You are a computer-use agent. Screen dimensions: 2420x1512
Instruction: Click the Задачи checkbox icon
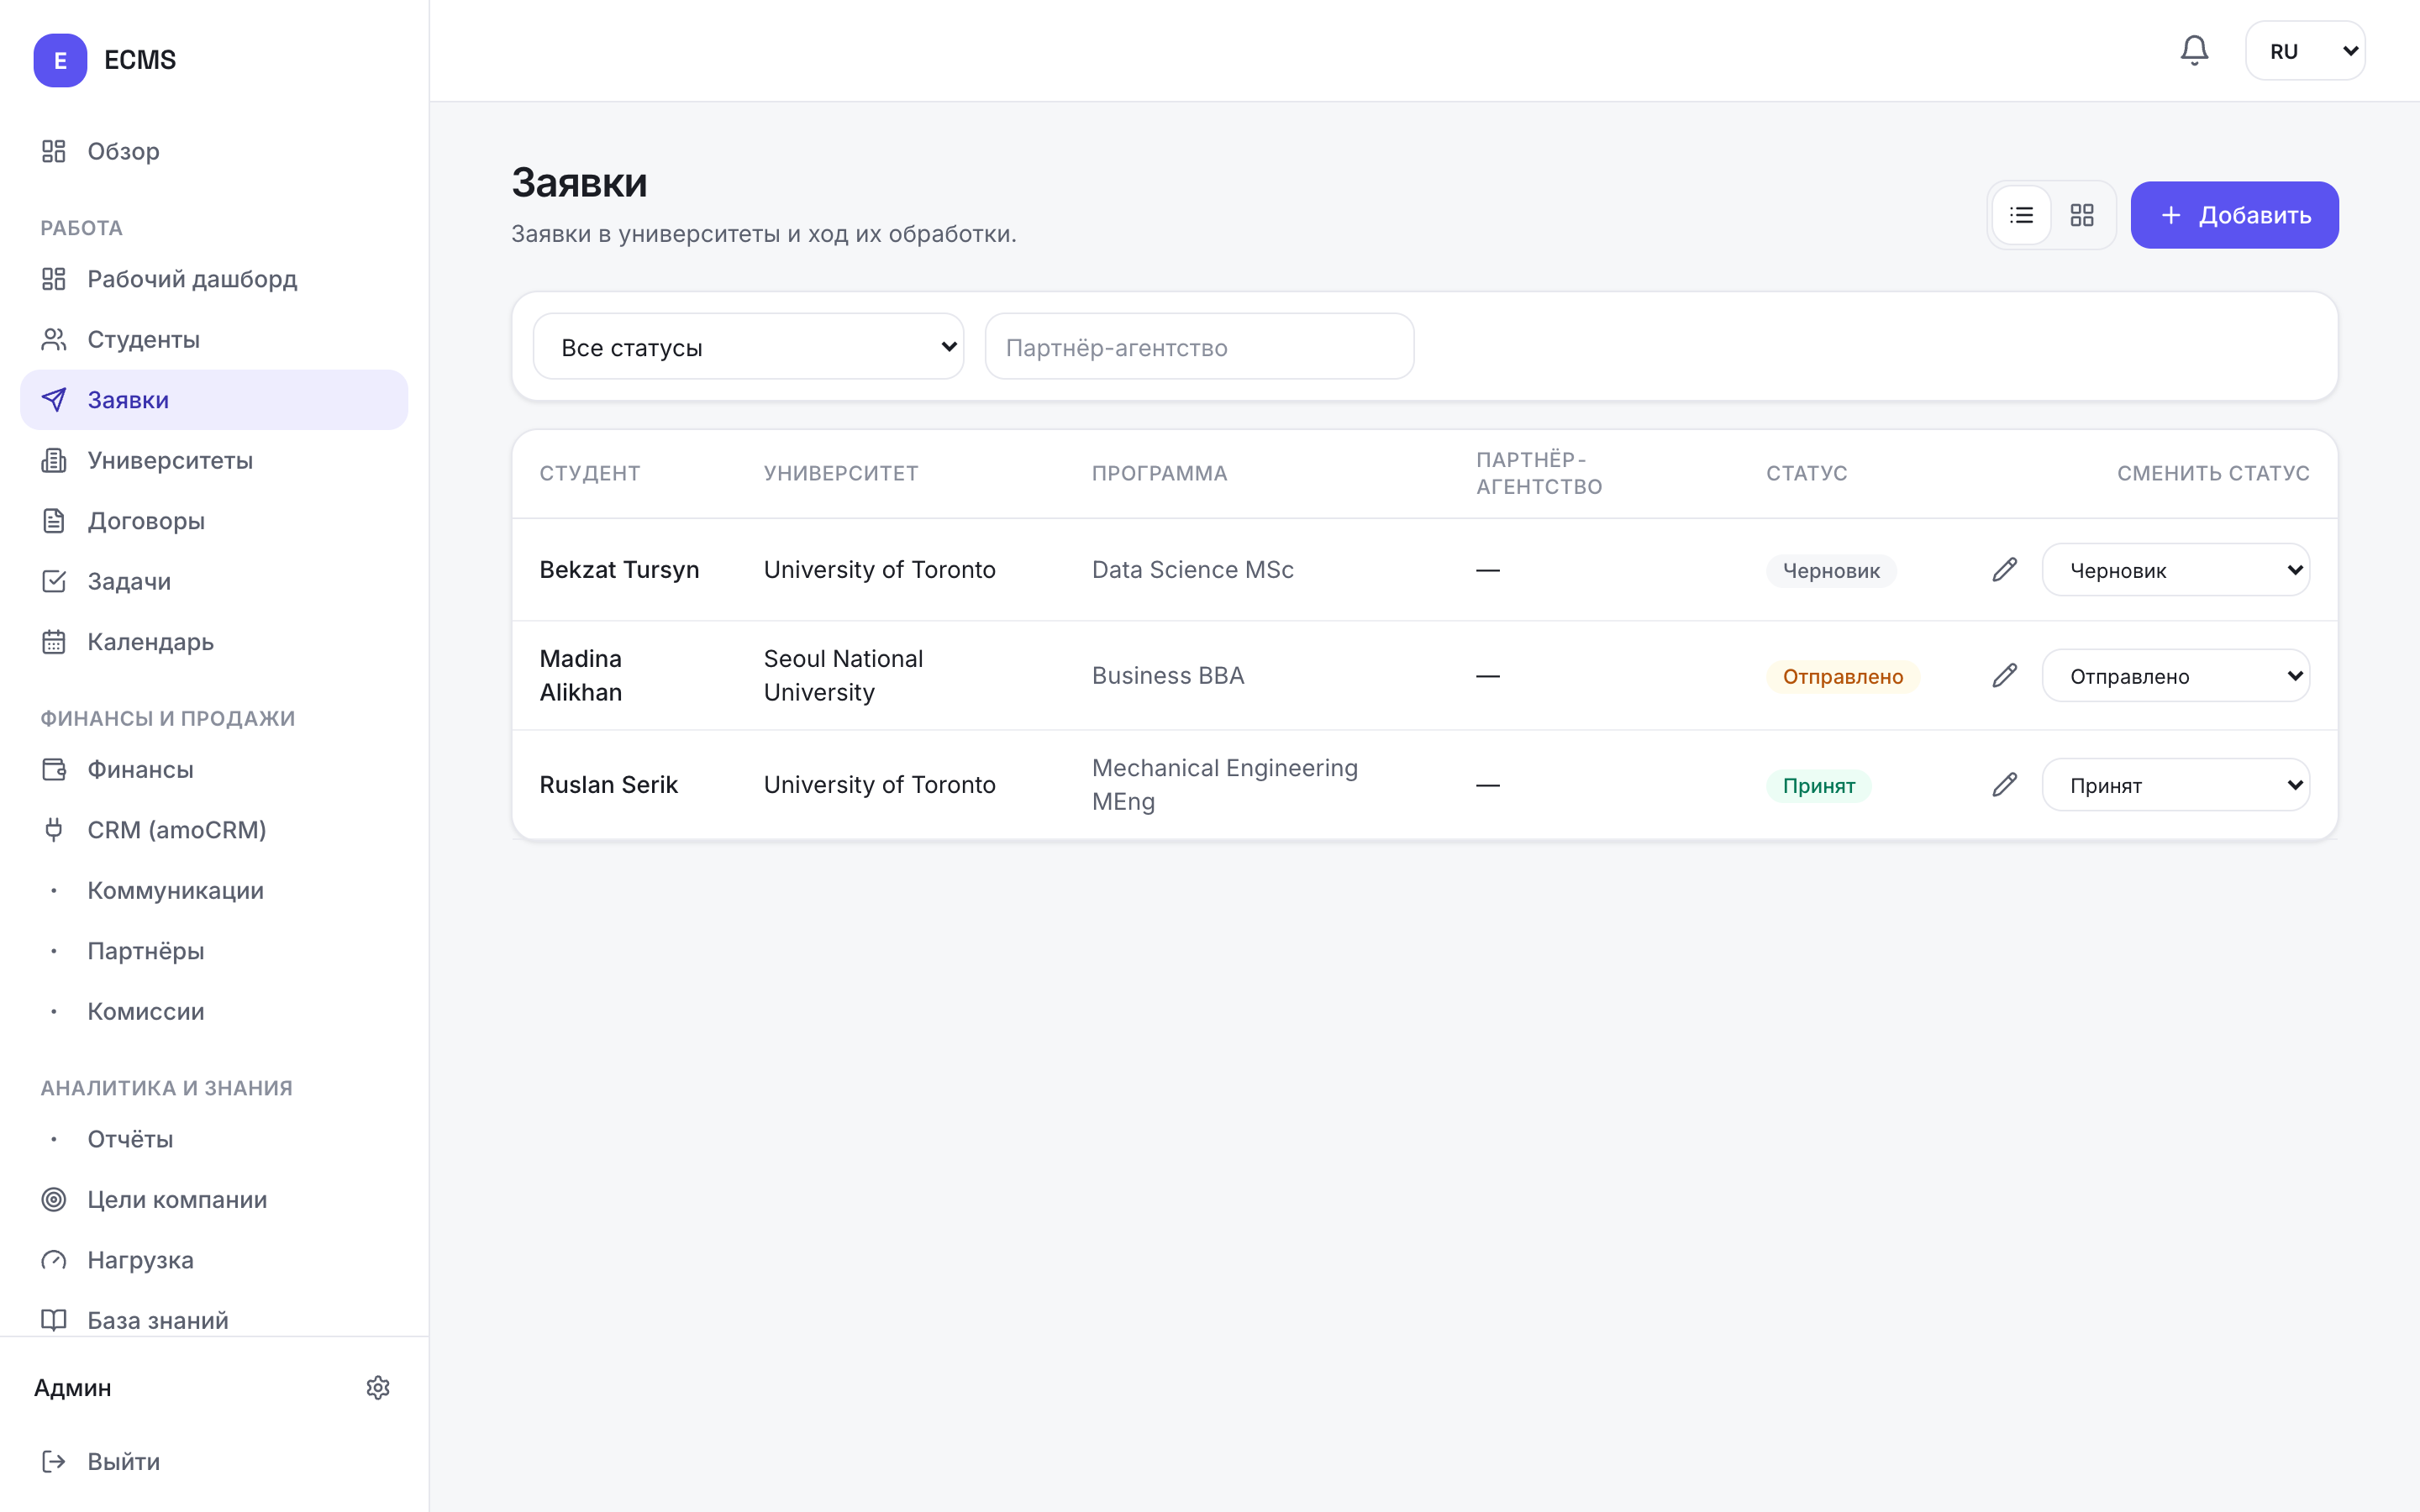pyautogui.click(x=54, y=582)
